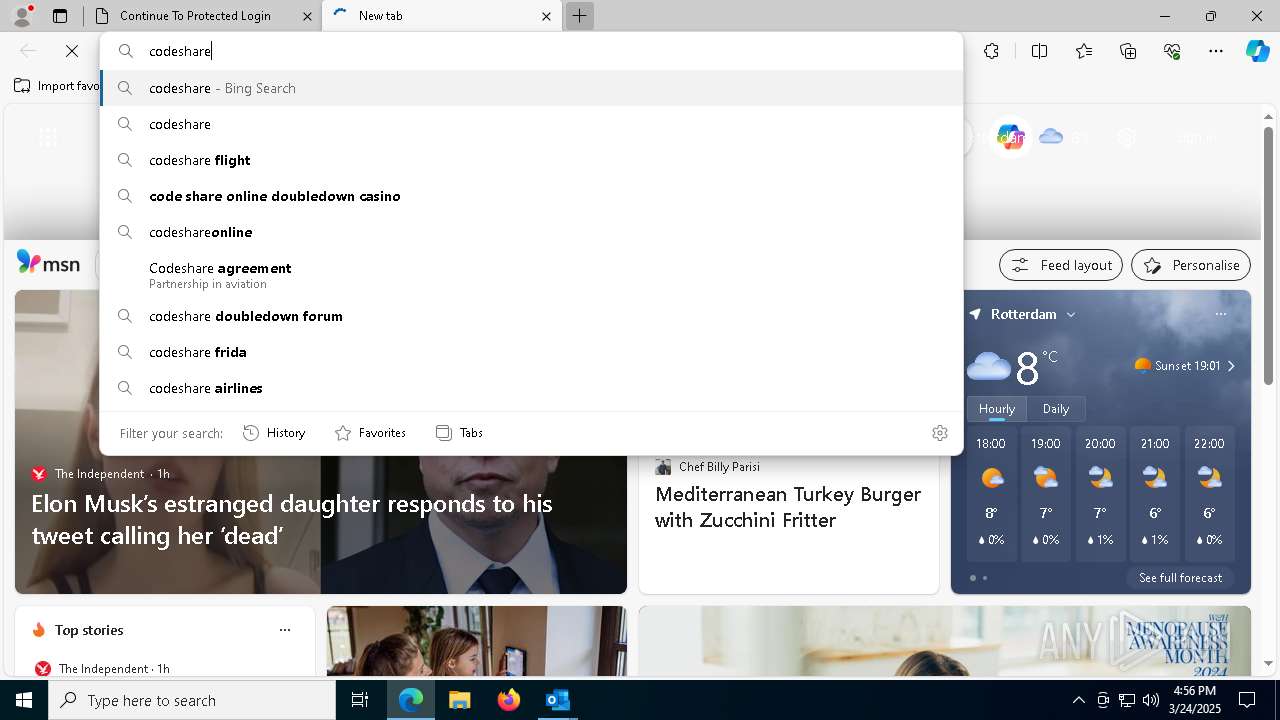Go to the second weather card dot

(x=985, y=578)
